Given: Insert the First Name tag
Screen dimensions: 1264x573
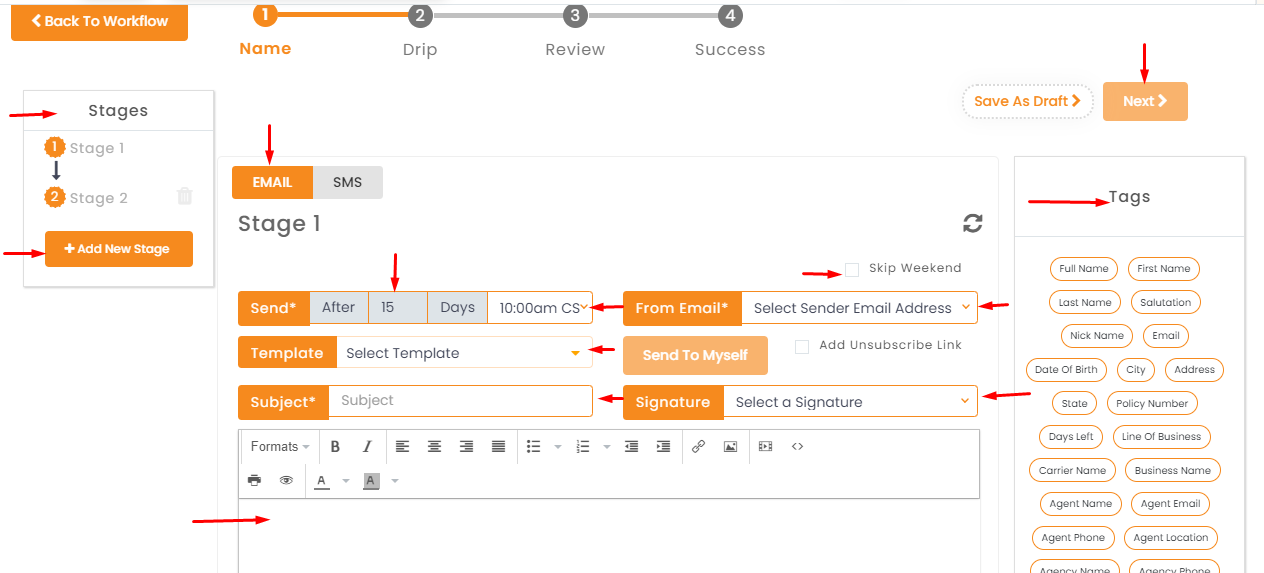Looking at the screenshot, I should [1164, 268].
